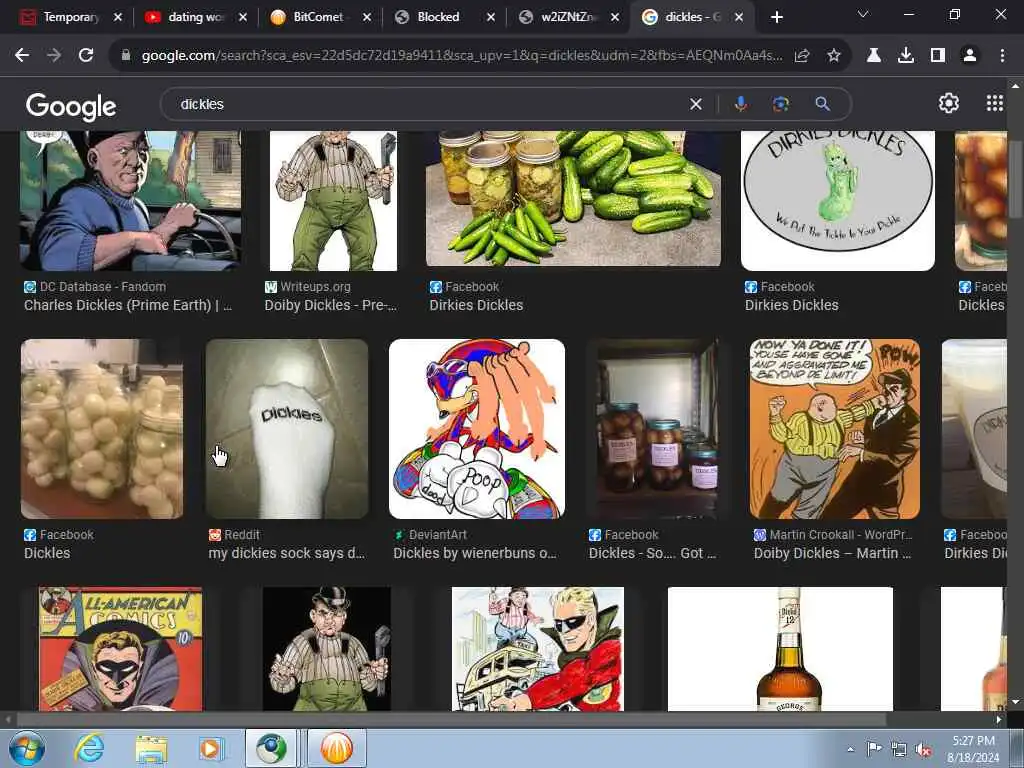
Task: Clear the search box with the X icon
Action: tap(696, 104)
